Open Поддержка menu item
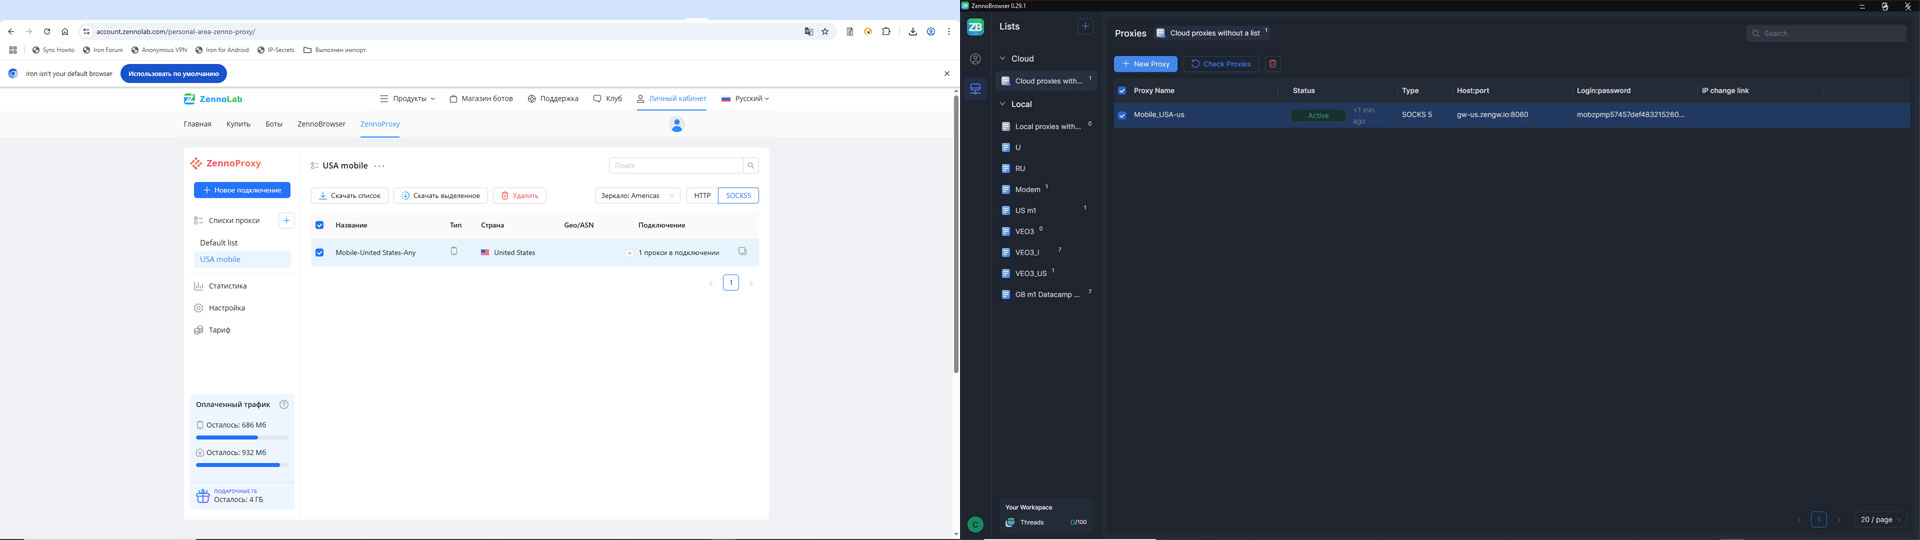 point(553,99)
